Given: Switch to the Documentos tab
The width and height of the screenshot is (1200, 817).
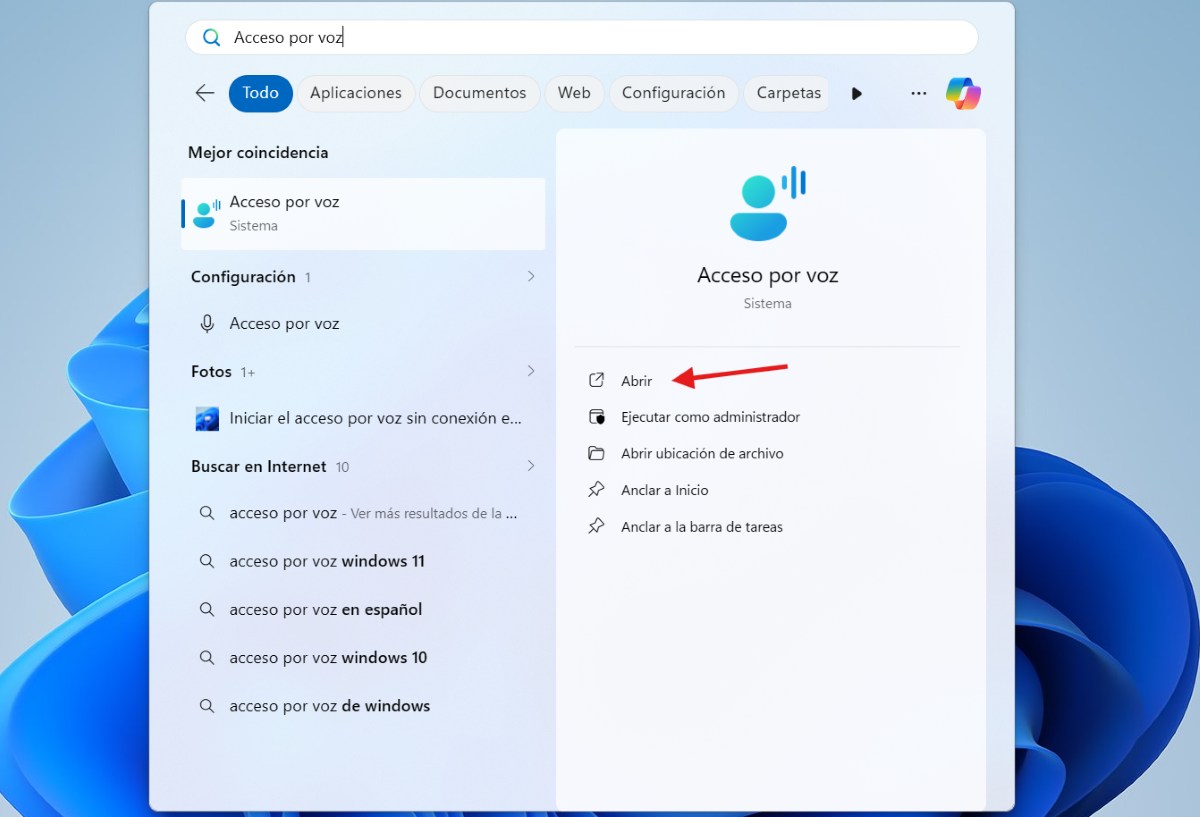Looking at the screenshot, I should (x=479, y=93).
